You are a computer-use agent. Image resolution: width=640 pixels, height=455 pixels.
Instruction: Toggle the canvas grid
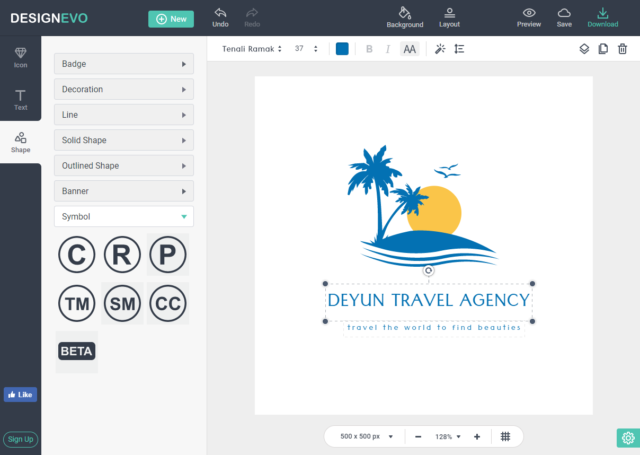click(505, 437)
